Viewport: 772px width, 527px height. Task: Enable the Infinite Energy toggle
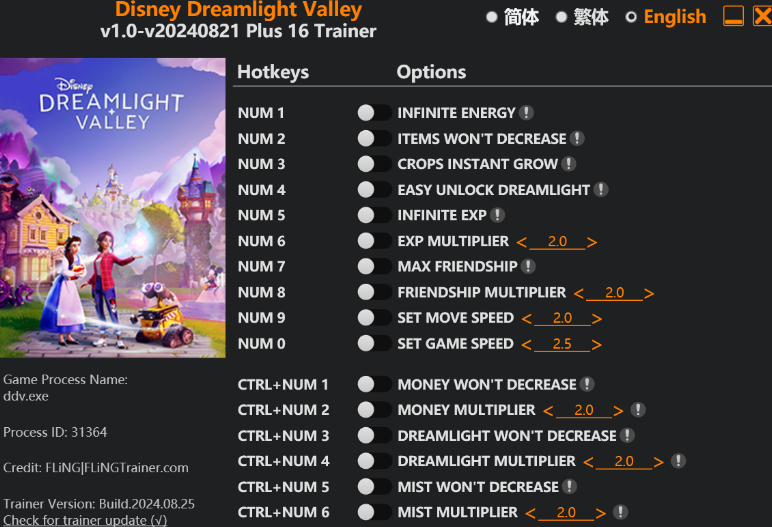tap(374, 113)
